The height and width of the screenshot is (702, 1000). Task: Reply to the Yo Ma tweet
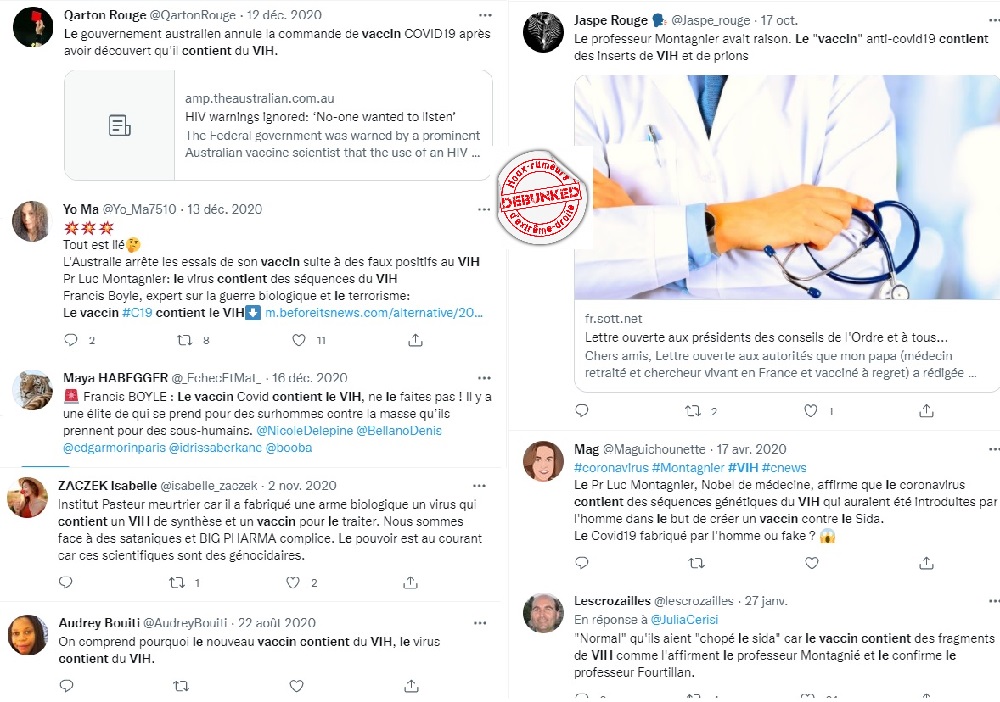pyautogui.click(x=71, y=340)
